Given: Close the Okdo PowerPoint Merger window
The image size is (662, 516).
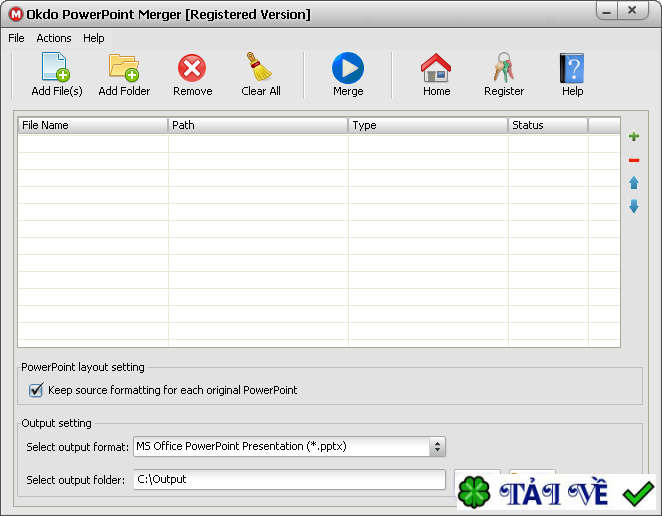Looking at the screenshot, I should [x=632, y=11].
